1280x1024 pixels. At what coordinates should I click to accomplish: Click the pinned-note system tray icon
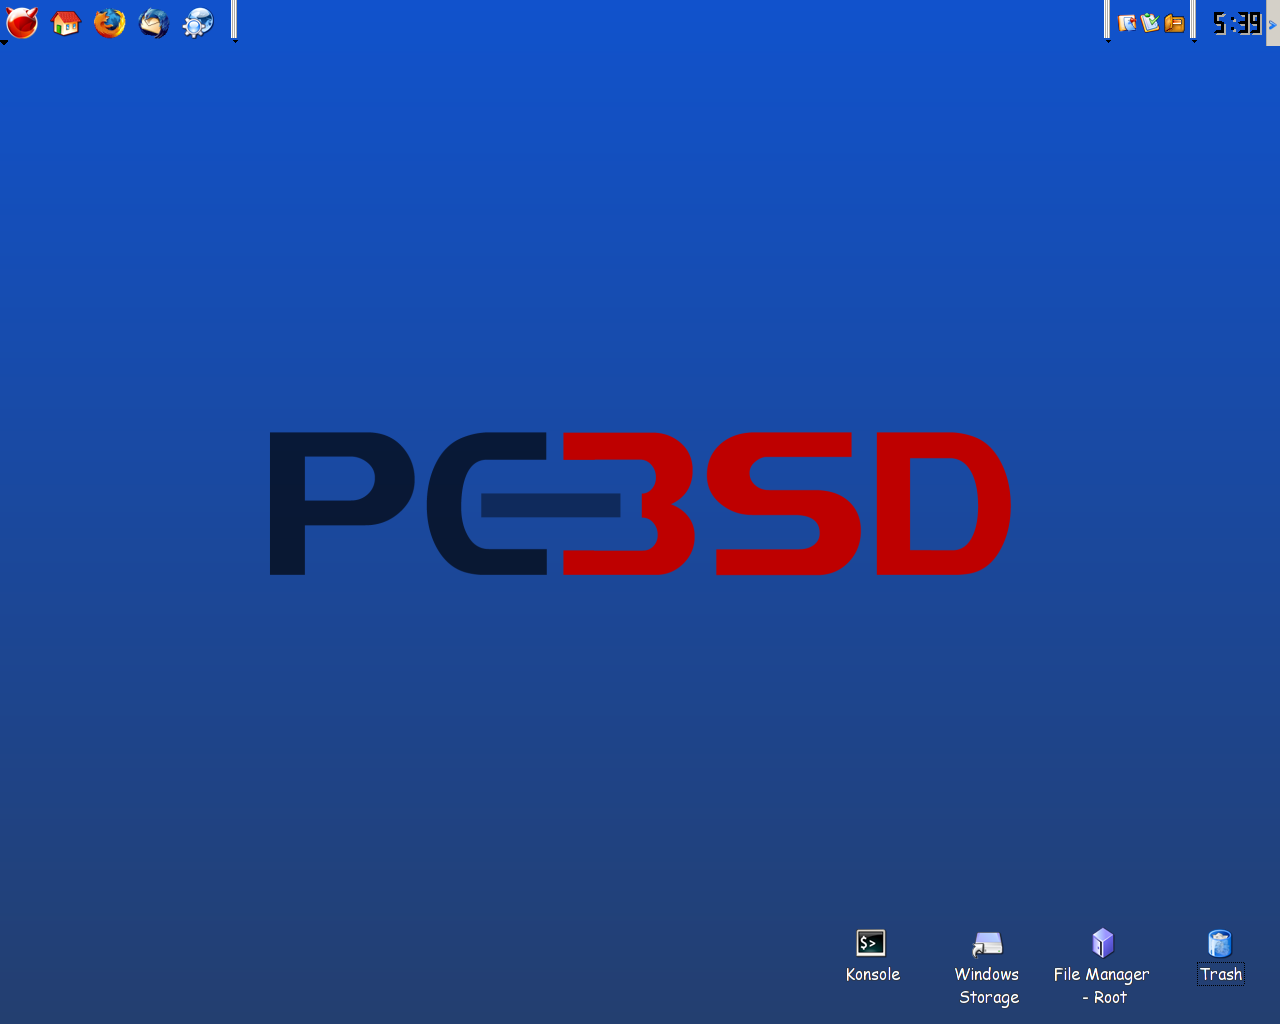pos(1127,23)
